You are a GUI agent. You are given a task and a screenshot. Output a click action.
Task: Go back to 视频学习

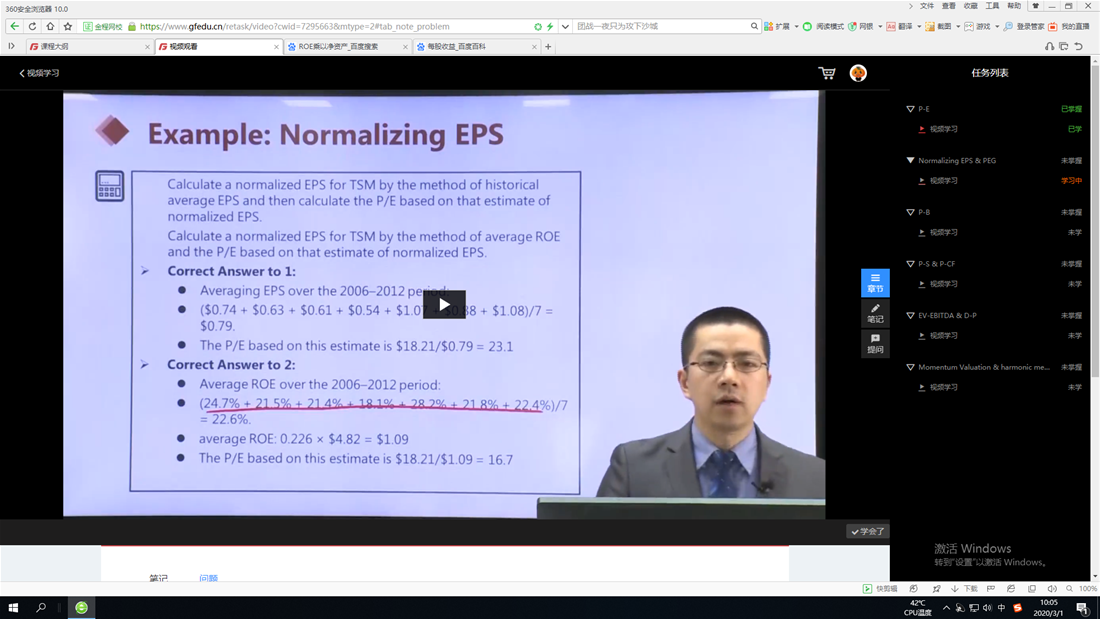39,73
